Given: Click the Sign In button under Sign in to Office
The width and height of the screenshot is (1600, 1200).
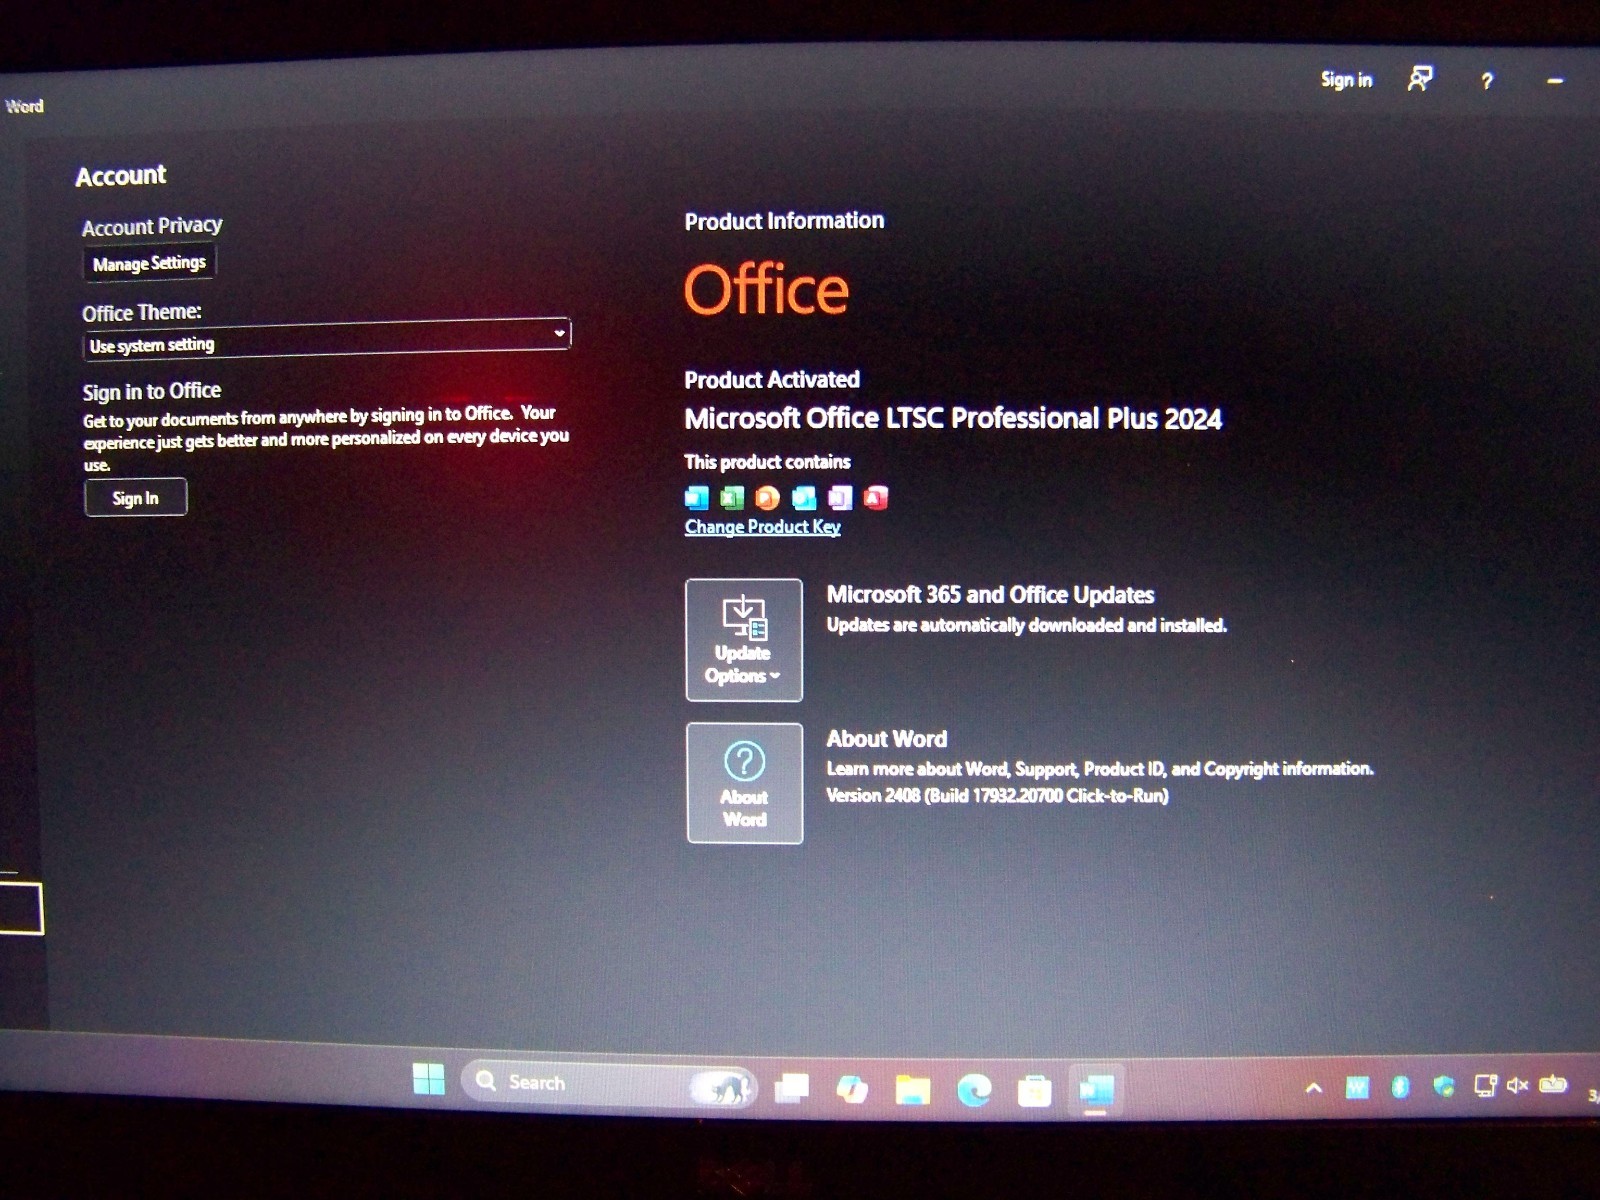Looking at the screenshot, I should pyautogui.click(x=136, y=498).
